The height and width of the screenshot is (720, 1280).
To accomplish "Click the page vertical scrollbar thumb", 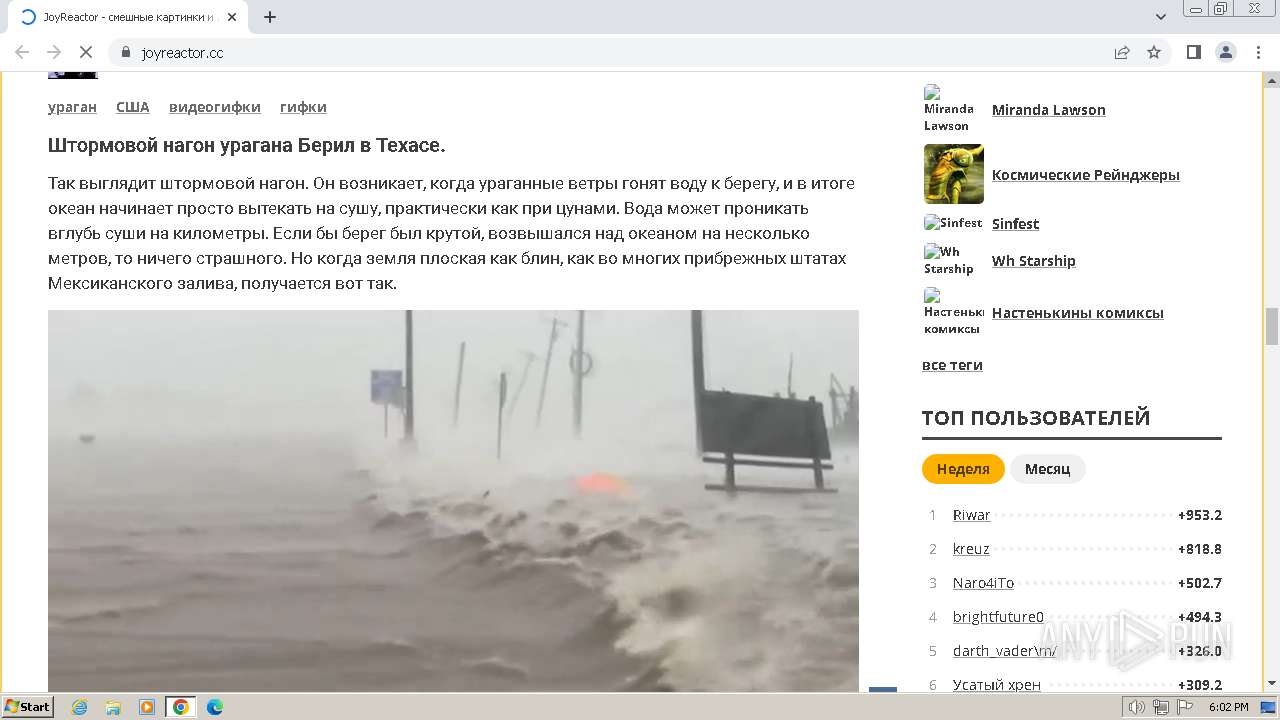I will coord(1272,327).
